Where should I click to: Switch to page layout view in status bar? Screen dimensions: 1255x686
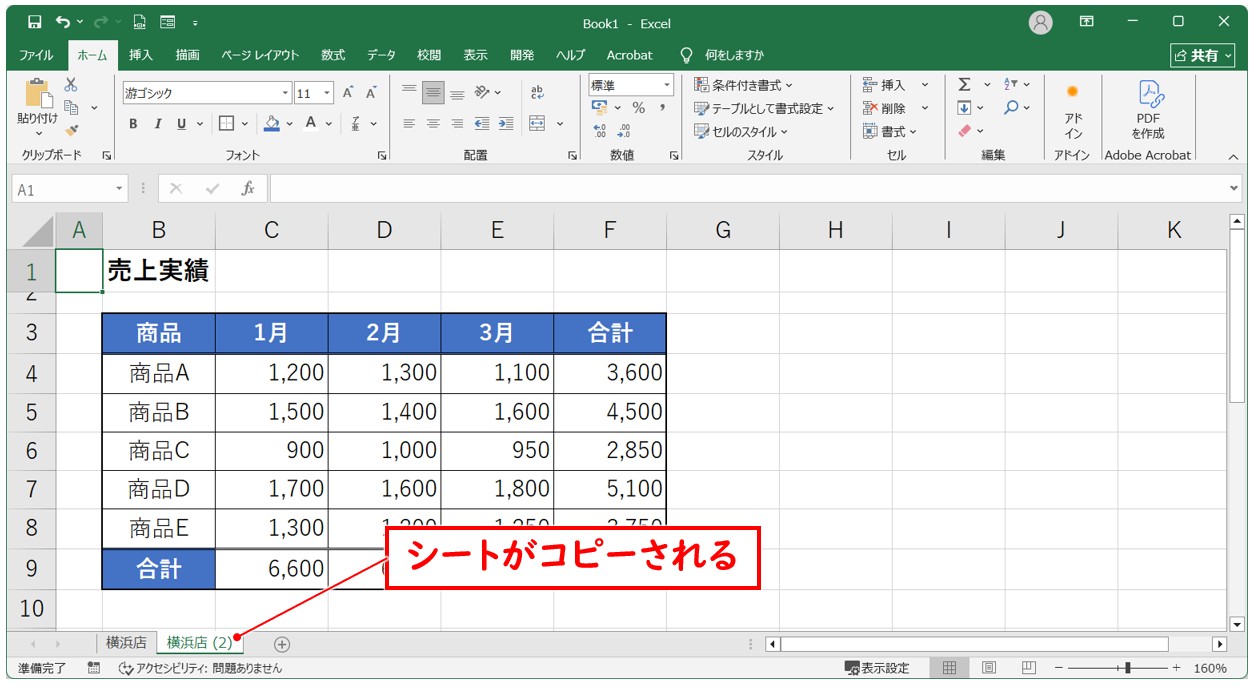pyautogui.click(x=988, y=668)
